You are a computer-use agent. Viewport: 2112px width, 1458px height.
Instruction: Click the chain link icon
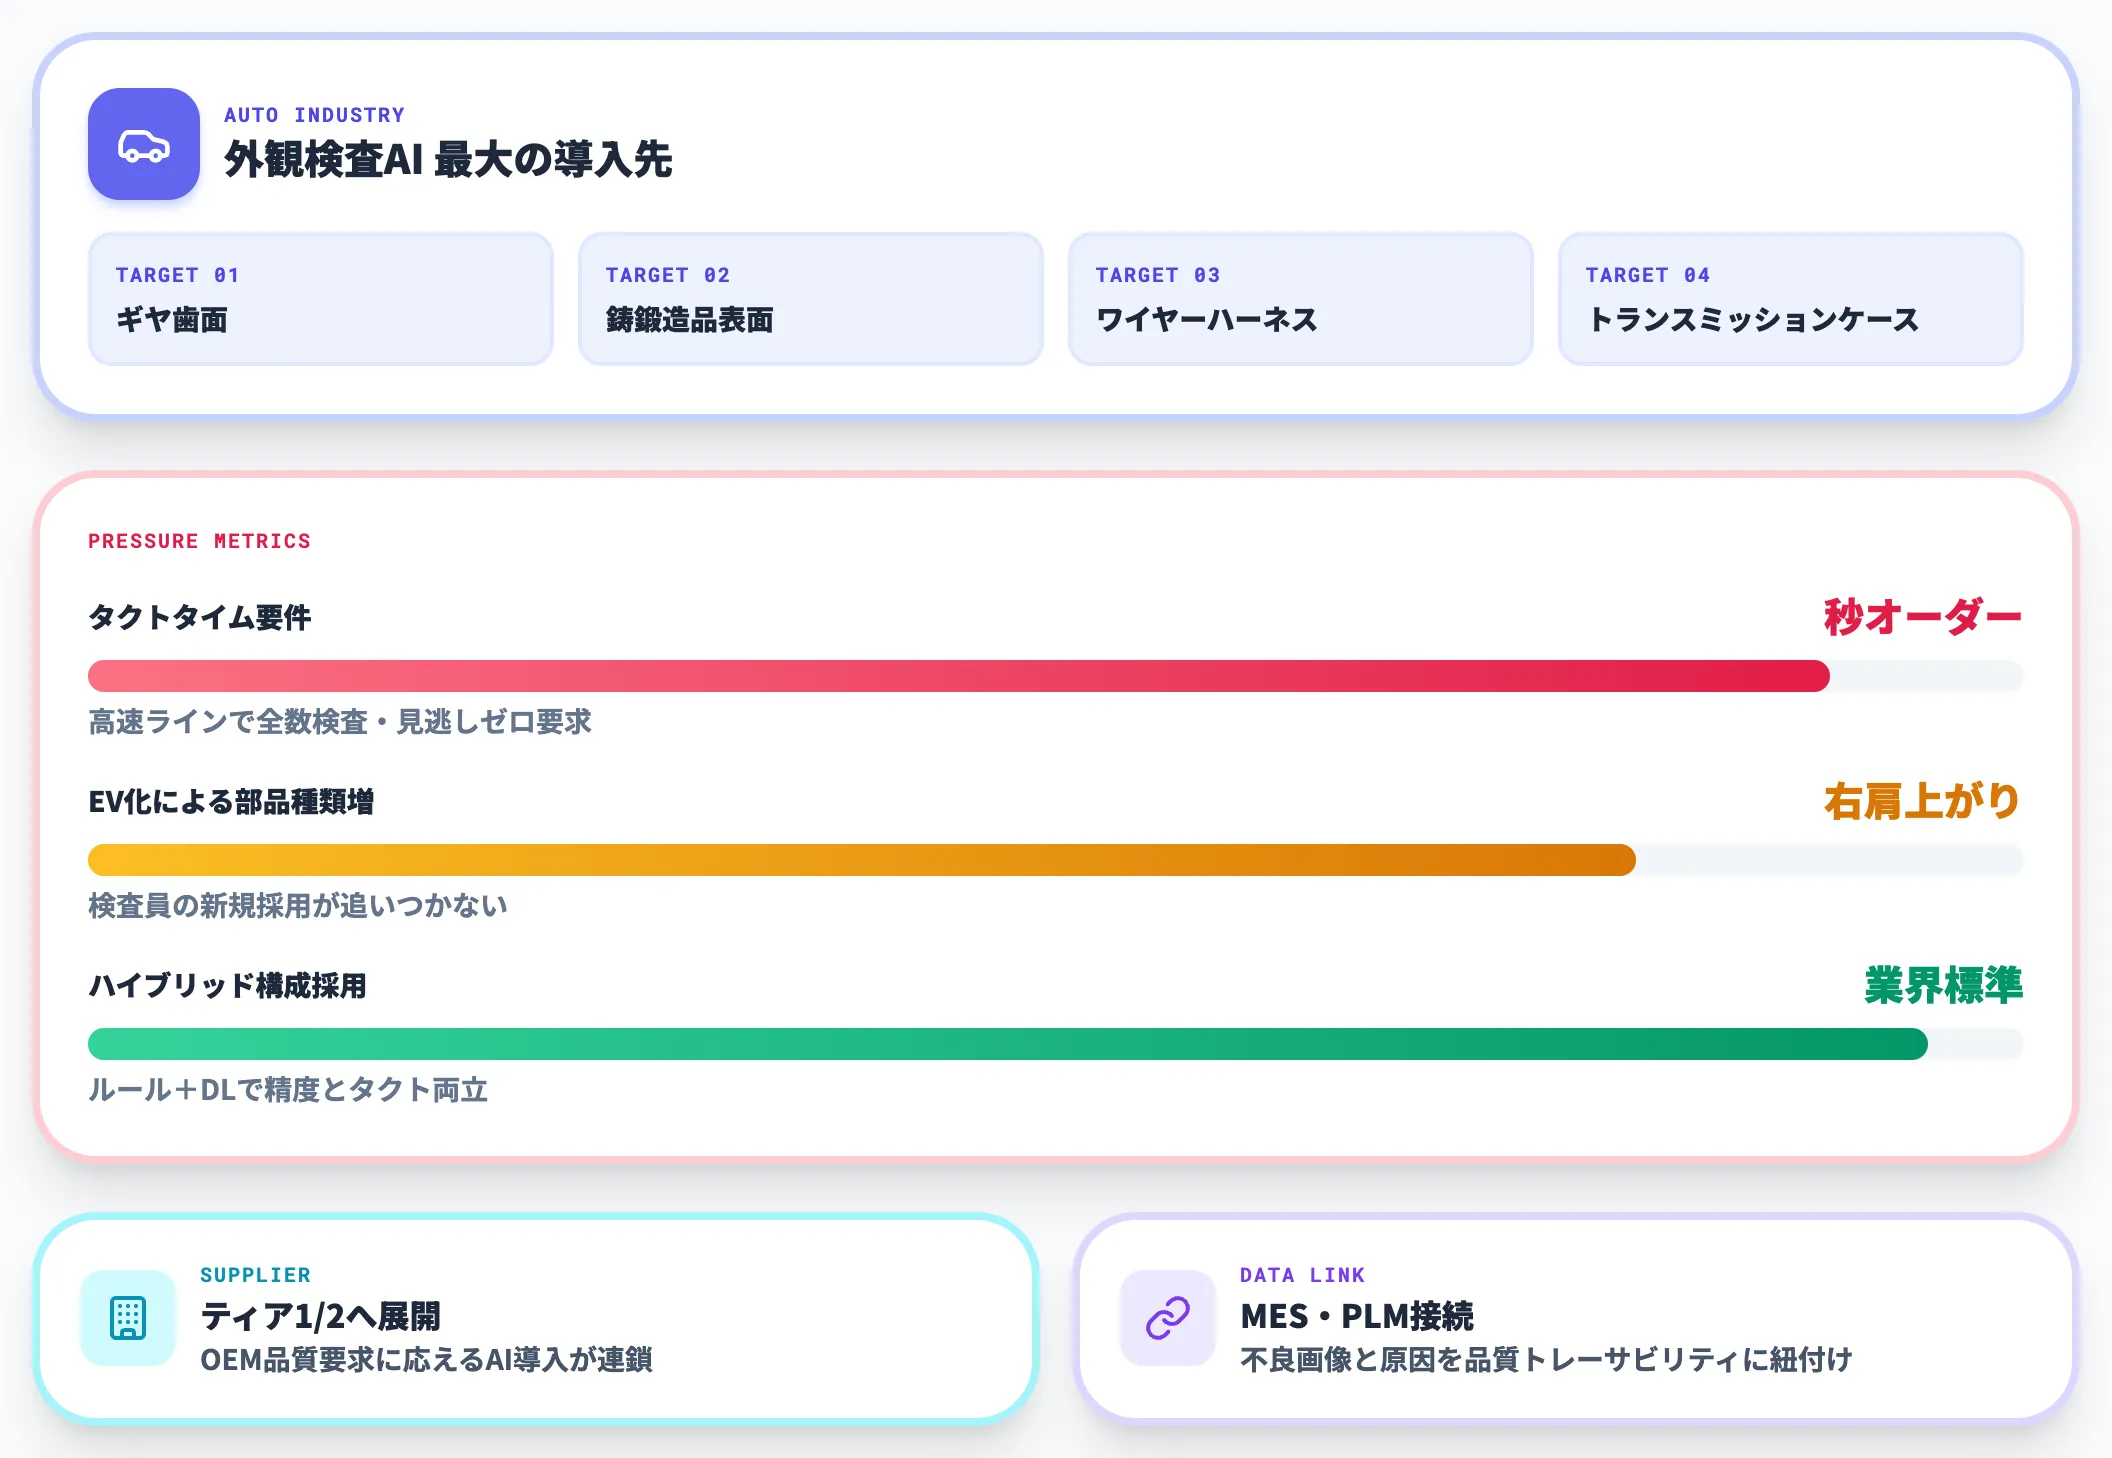(1167, 1318)
